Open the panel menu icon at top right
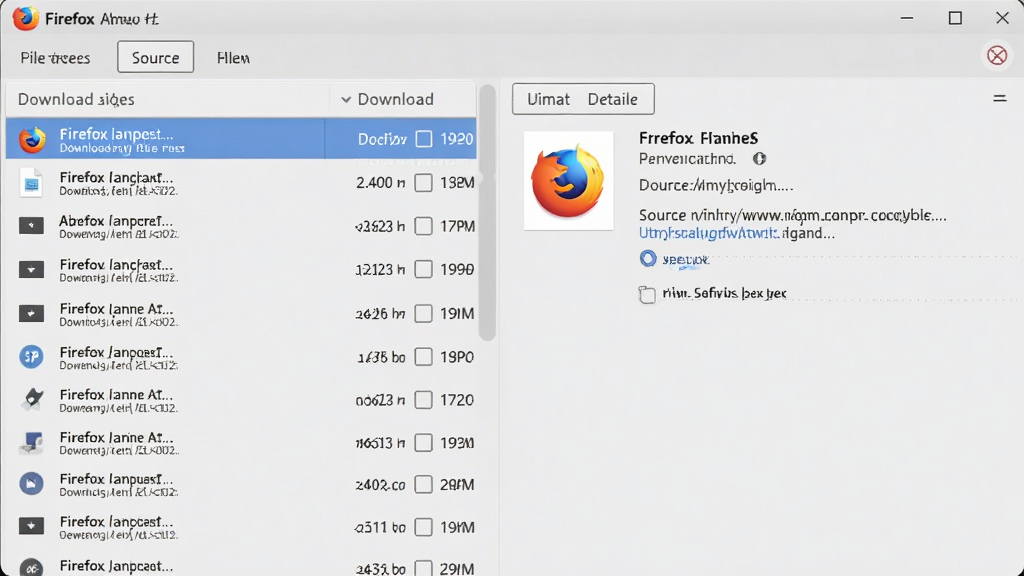This screenshot has width=1024, height=576. 999,99
